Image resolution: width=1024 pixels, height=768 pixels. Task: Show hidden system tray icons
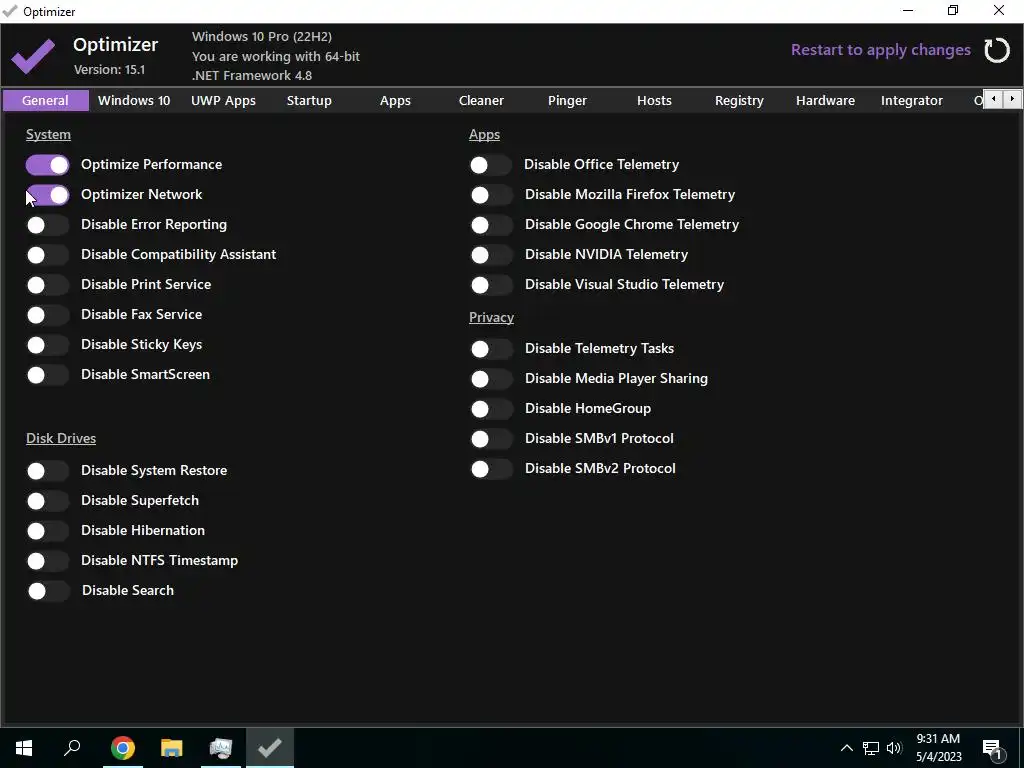pos(846,748)
